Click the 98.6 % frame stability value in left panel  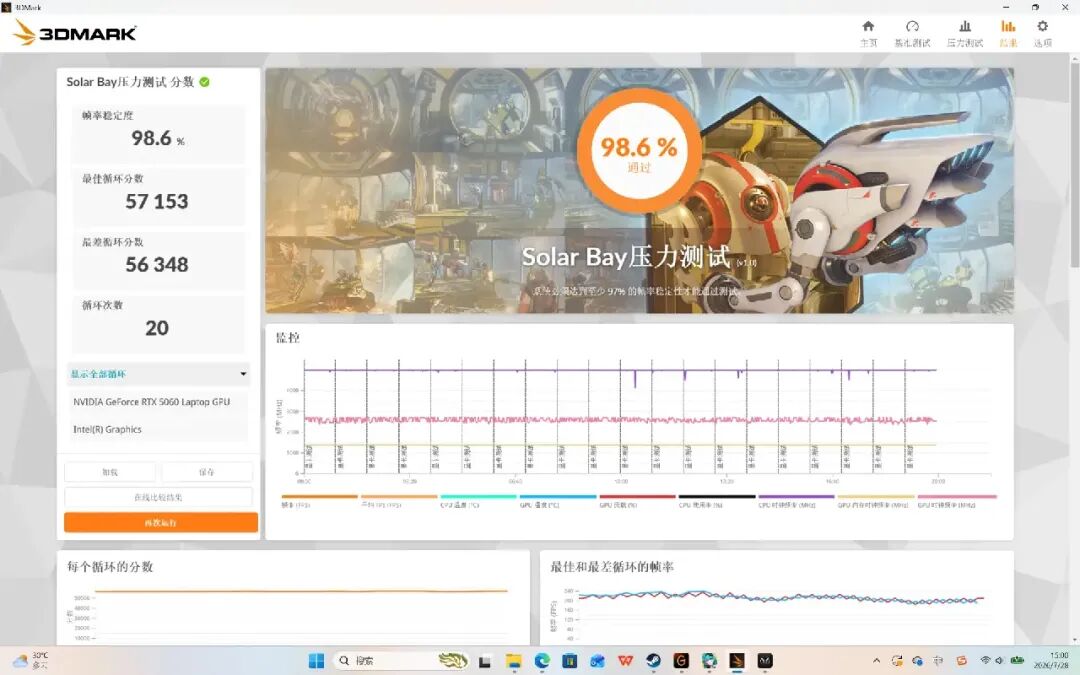158,138
